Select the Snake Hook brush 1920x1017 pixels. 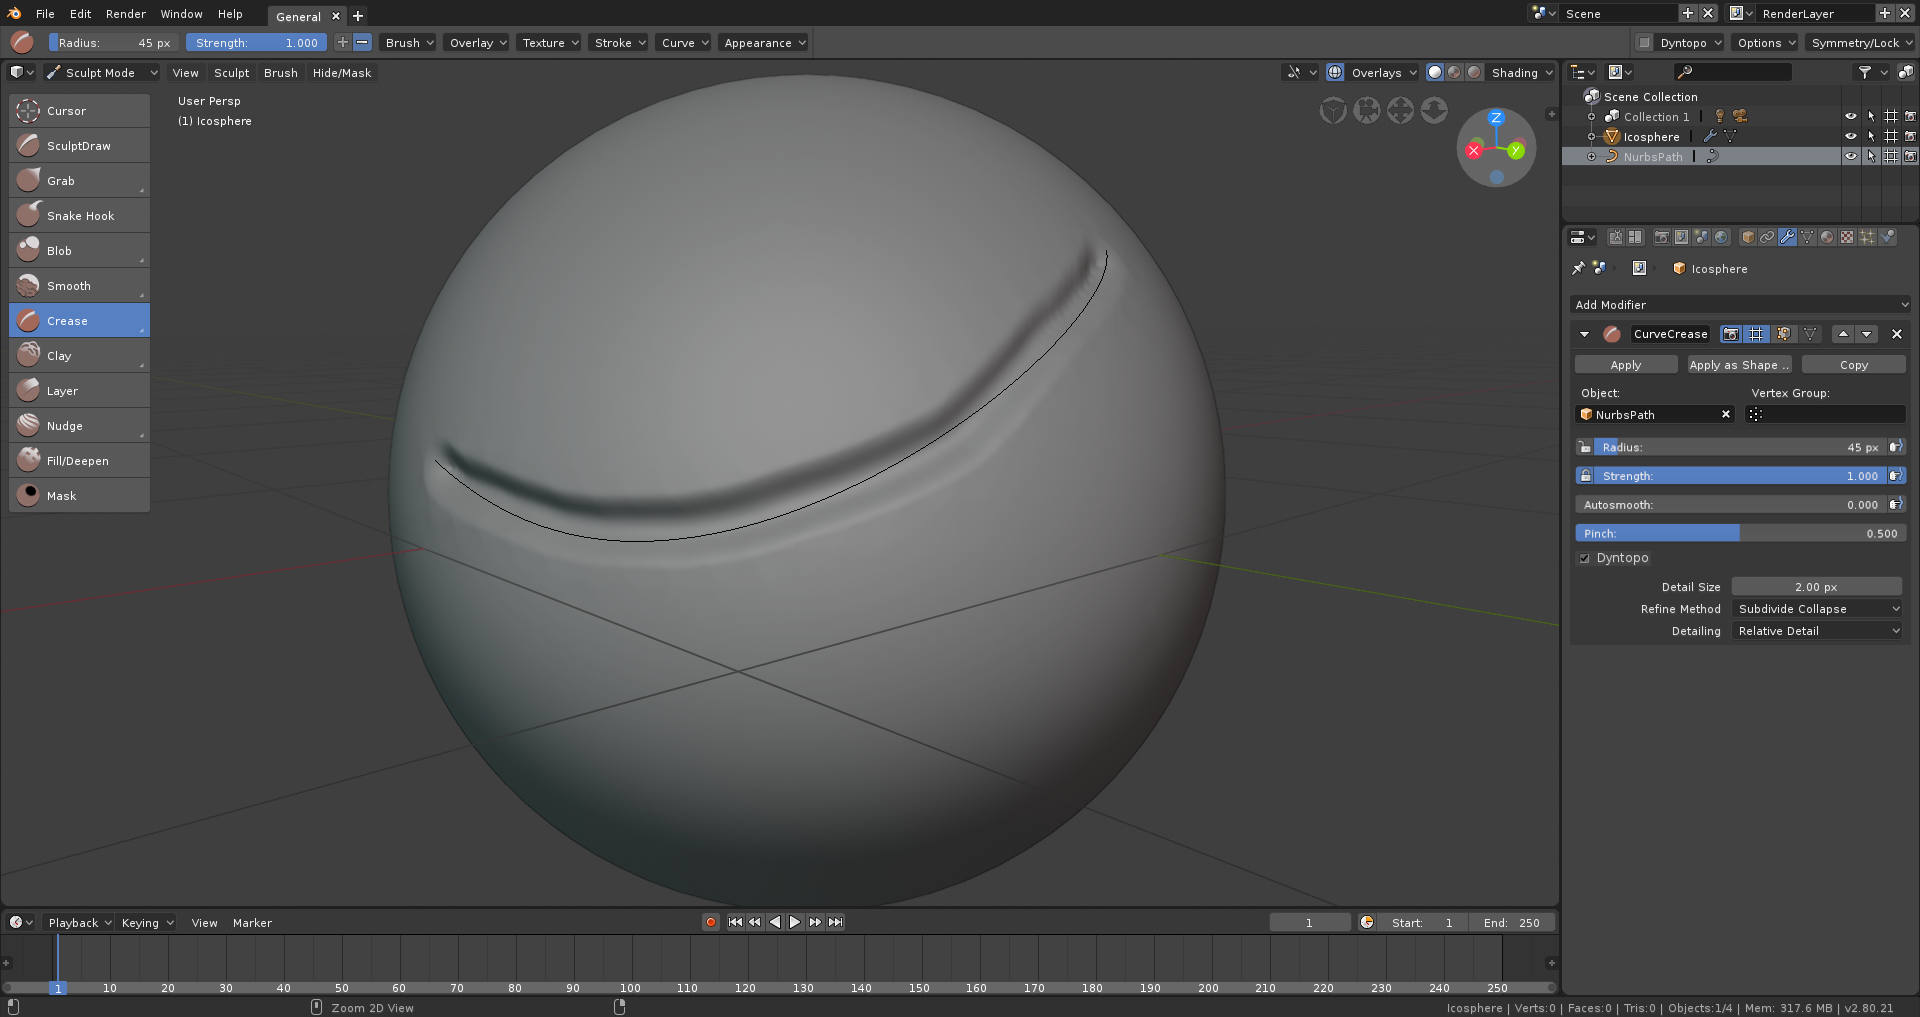(79, 216)
